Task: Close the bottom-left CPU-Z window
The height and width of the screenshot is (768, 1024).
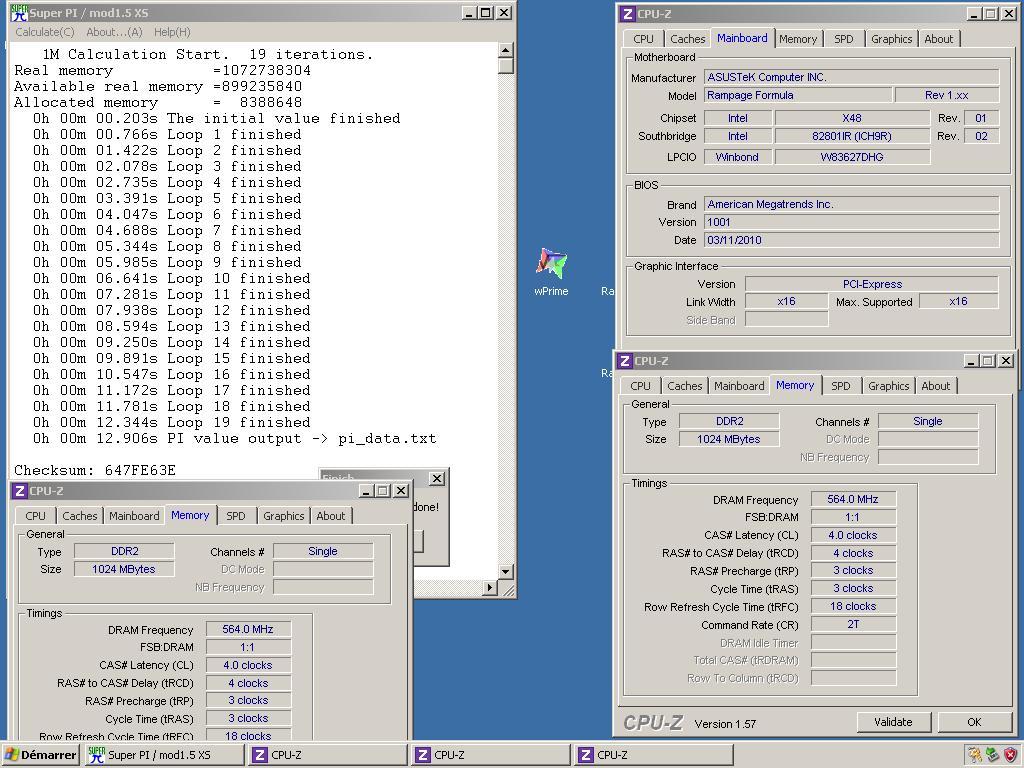Action: [x=401, y=490]
